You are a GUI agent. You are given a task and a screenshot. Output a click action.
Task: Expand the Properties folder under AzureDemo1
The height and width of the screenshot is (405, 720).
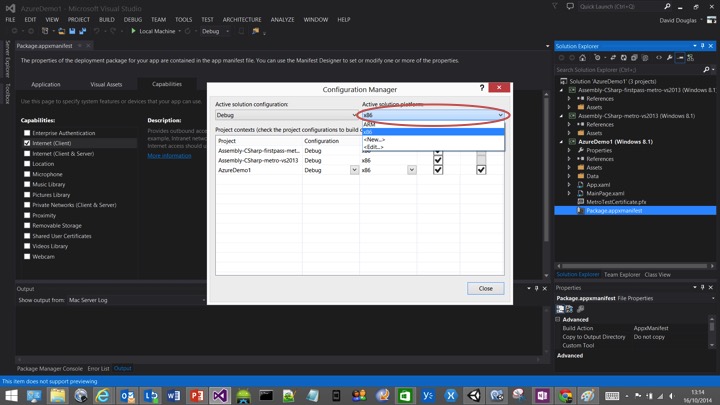click(569, 150)
